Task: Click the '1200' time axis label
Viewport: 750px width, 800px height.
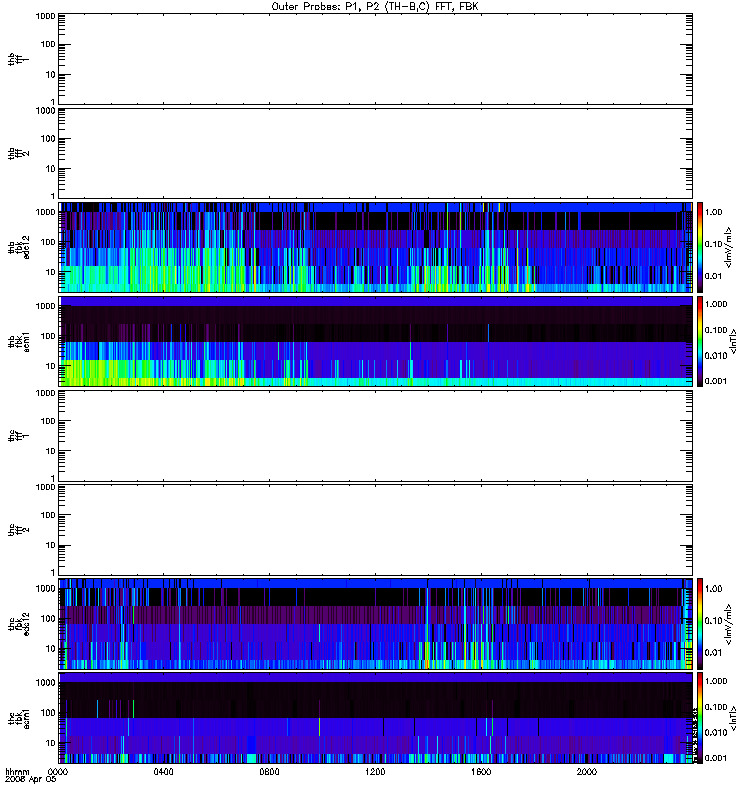Action: coord(375,771)
